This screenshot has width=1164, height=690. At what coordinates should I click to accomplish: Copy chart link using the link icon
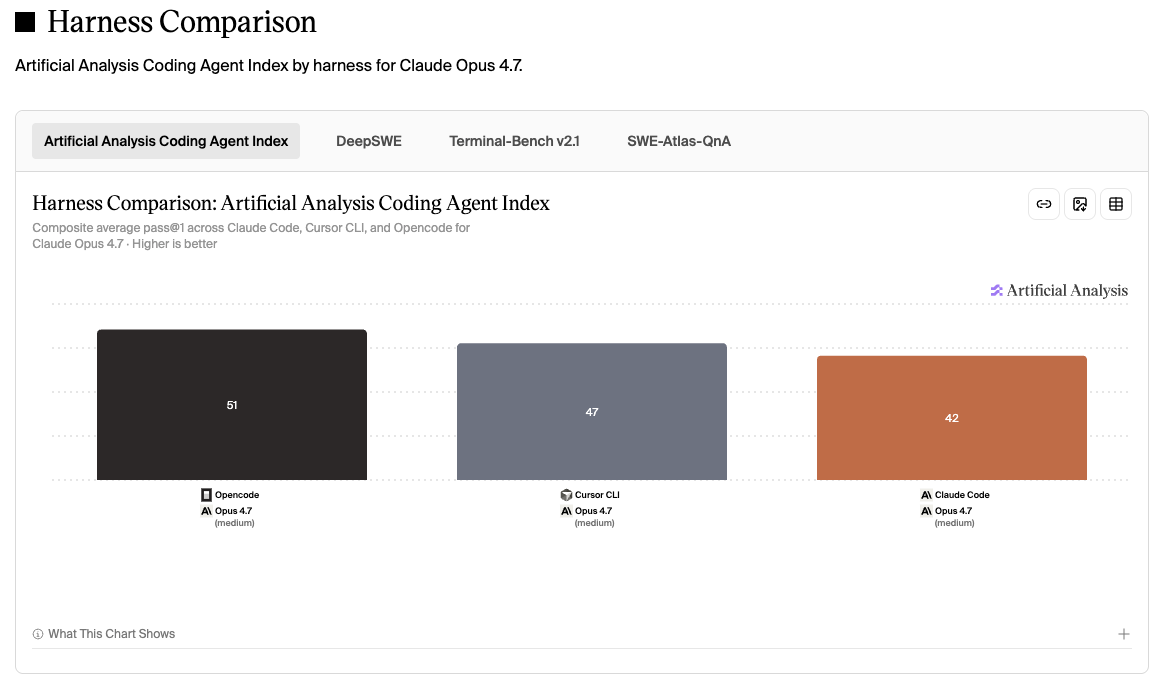pos(1043,204)
